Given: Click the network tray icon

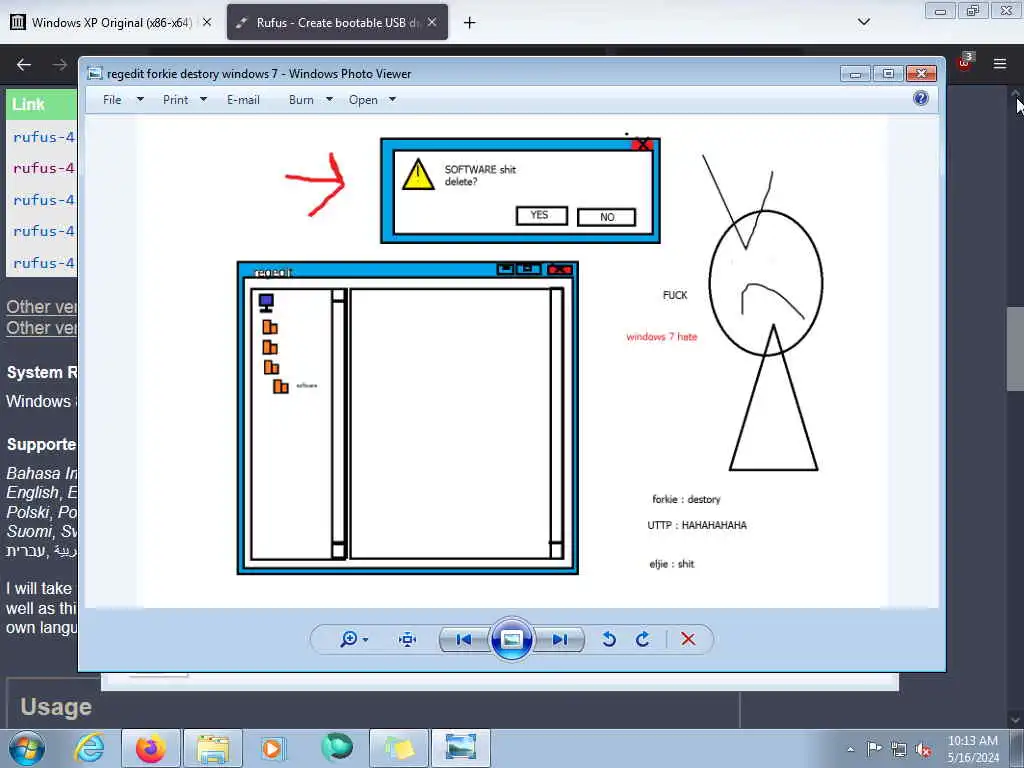Looking at the screenshot, I should pos(899,749).
